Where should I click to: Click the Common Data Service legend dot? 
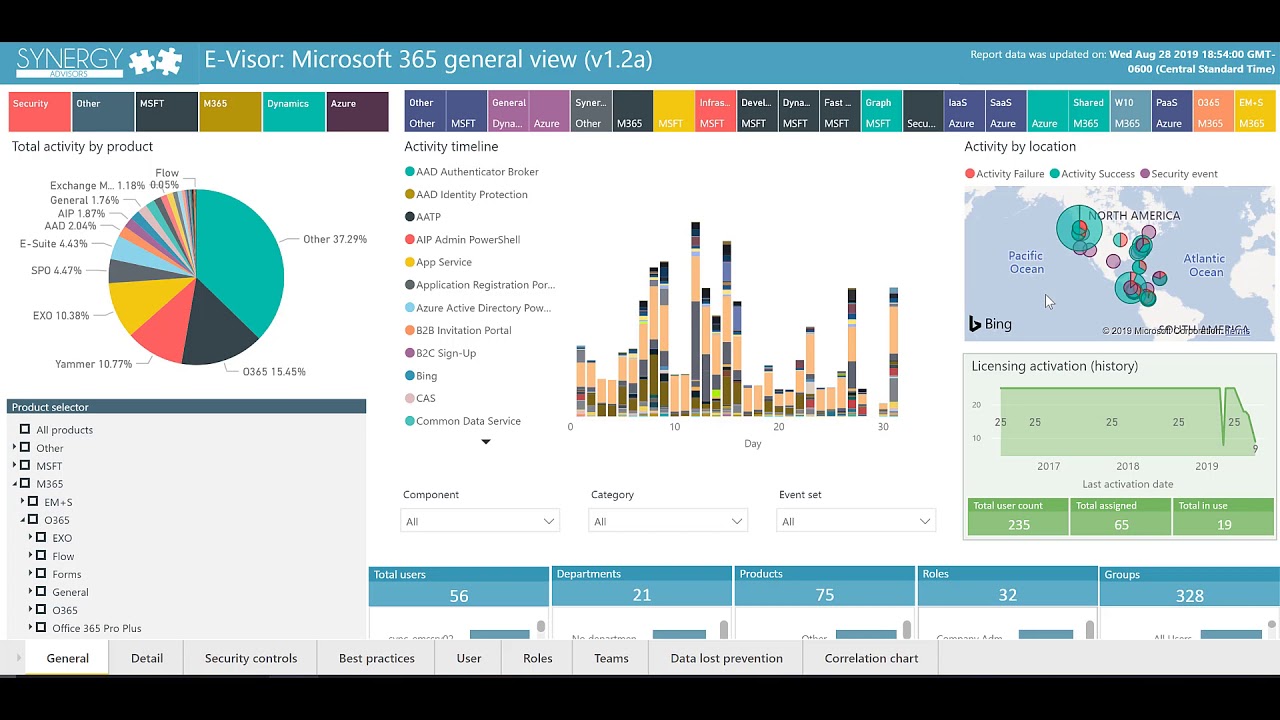[410, 421]
